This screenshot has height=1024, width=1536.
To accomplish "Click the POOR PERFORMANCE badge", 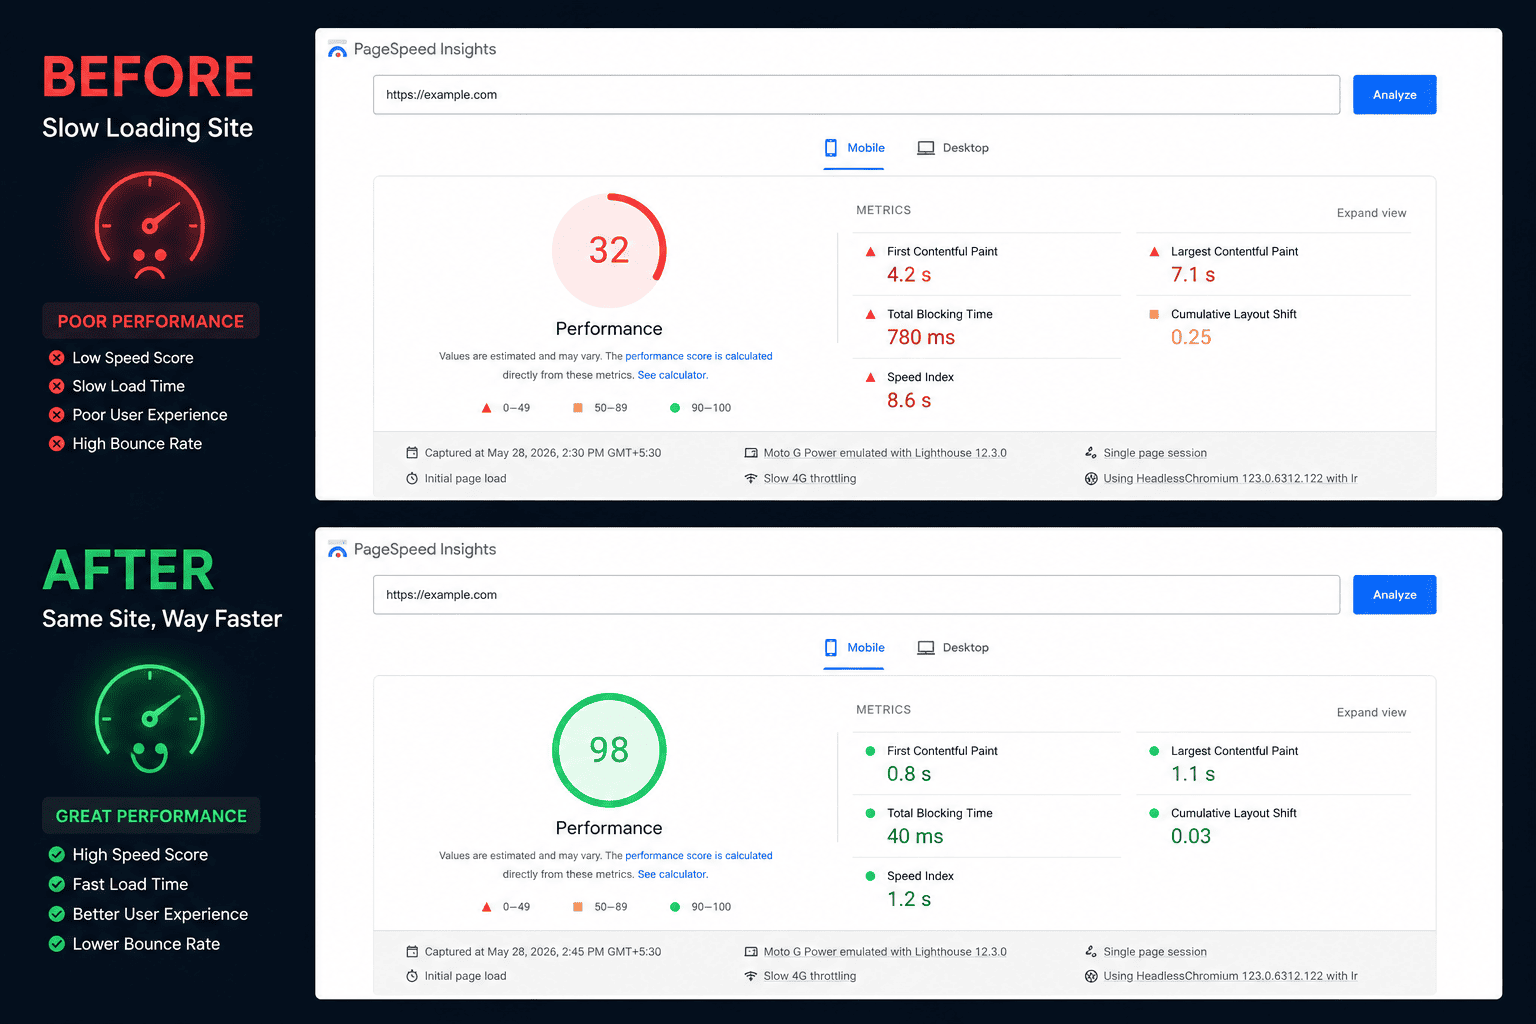I will coord(151,321).
